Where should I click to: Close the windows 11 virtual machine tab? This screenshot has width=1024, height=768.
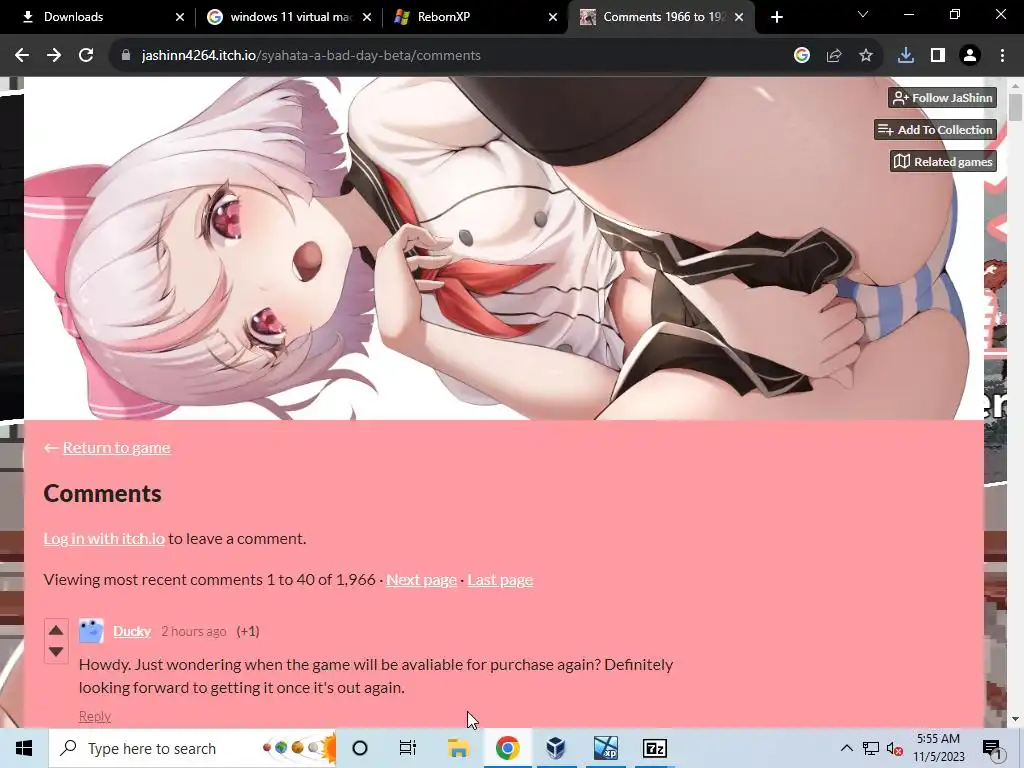pos(367,17)
